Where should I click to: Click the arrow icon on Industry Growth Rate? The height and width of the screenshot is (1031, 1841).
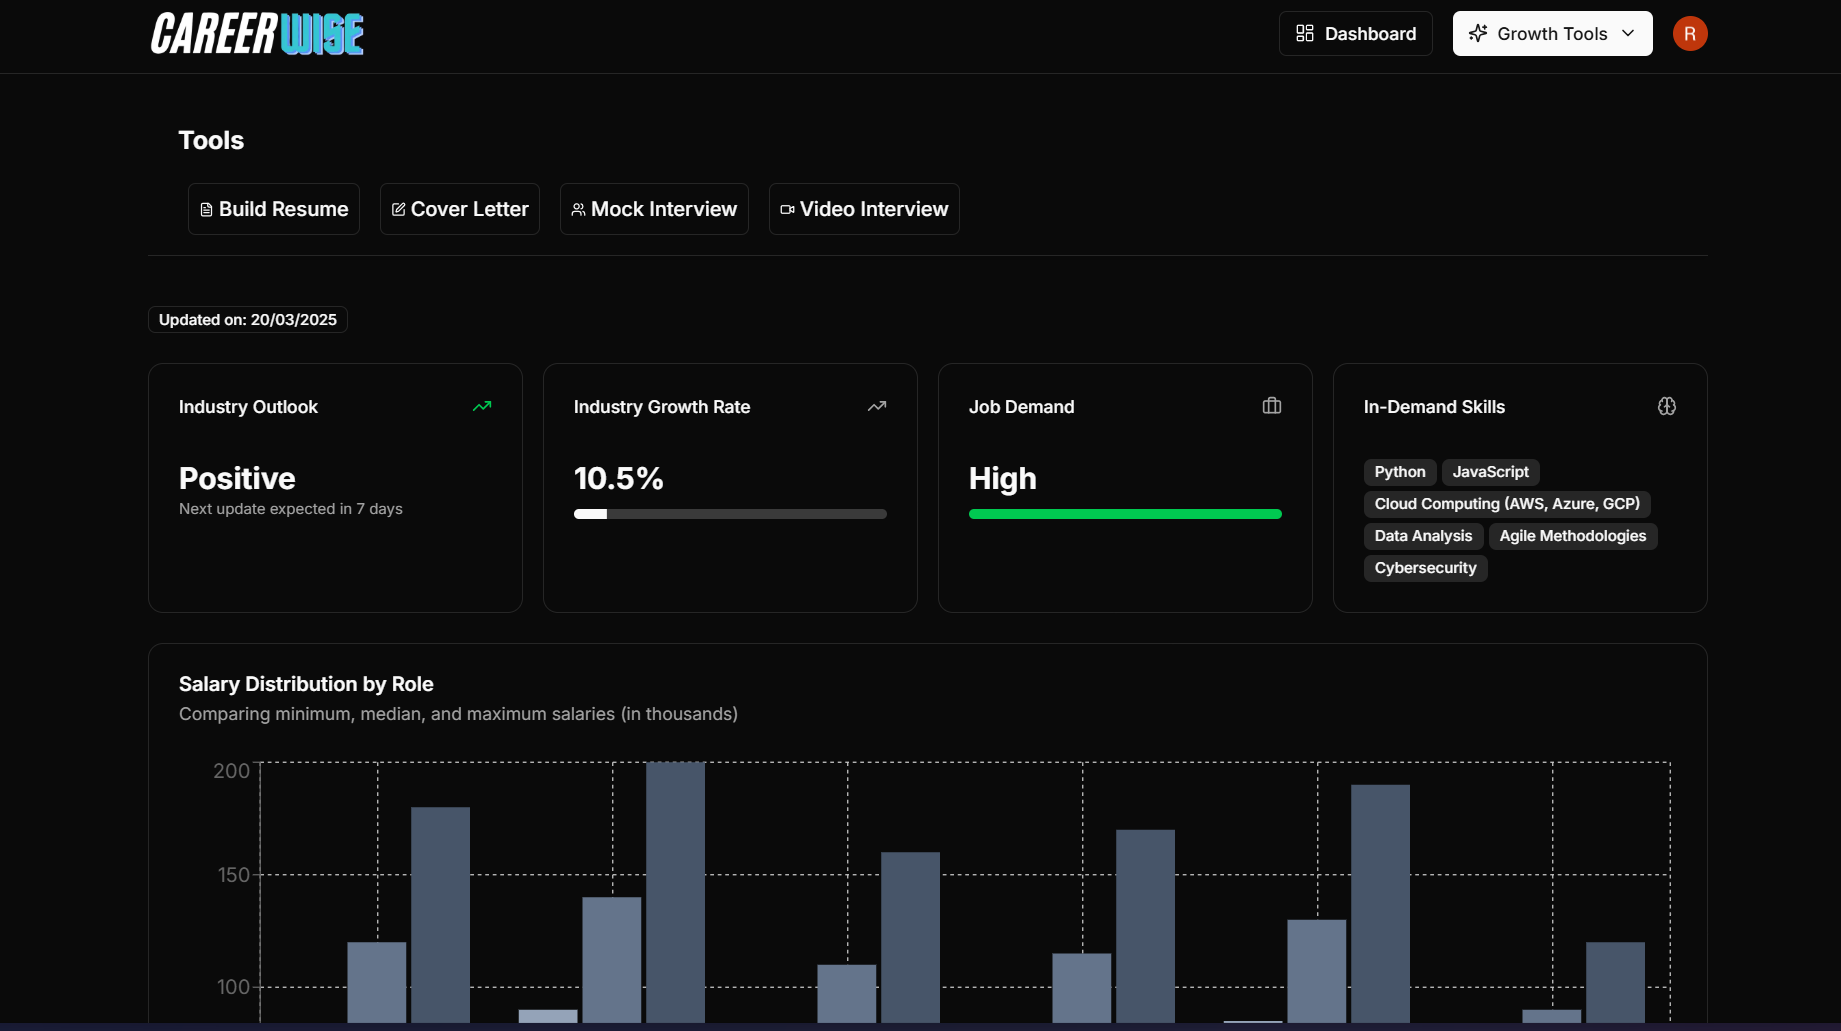(x=877, y=406)
